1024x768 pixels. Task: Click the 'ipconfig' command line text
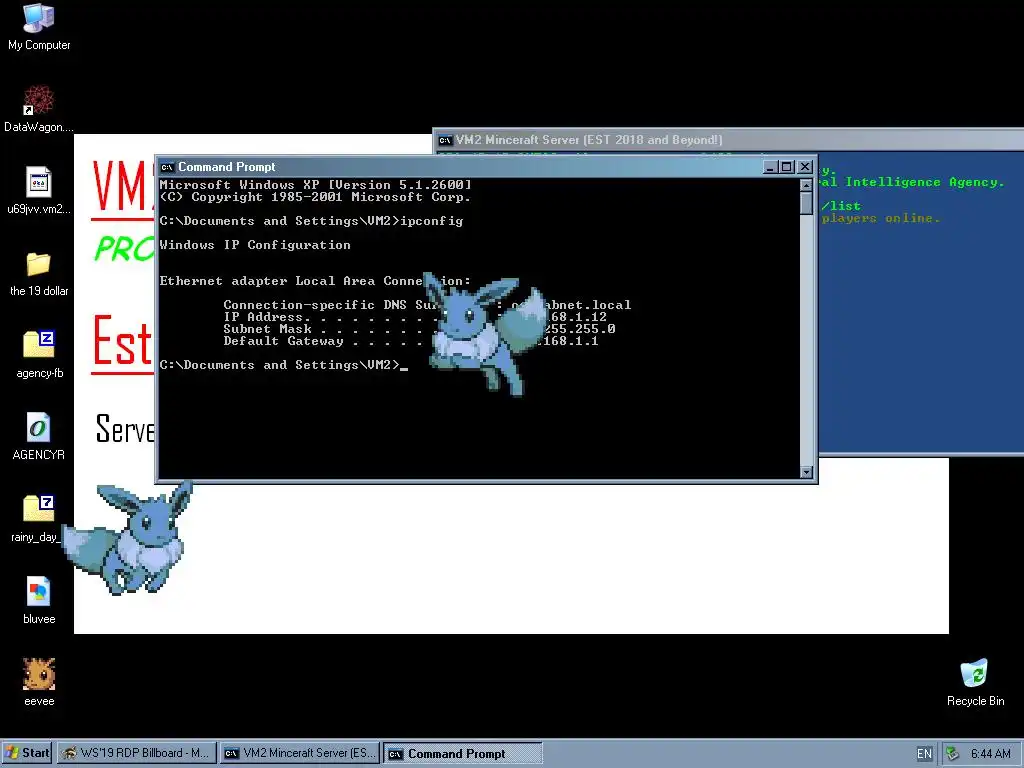click(x=432, y=221)
